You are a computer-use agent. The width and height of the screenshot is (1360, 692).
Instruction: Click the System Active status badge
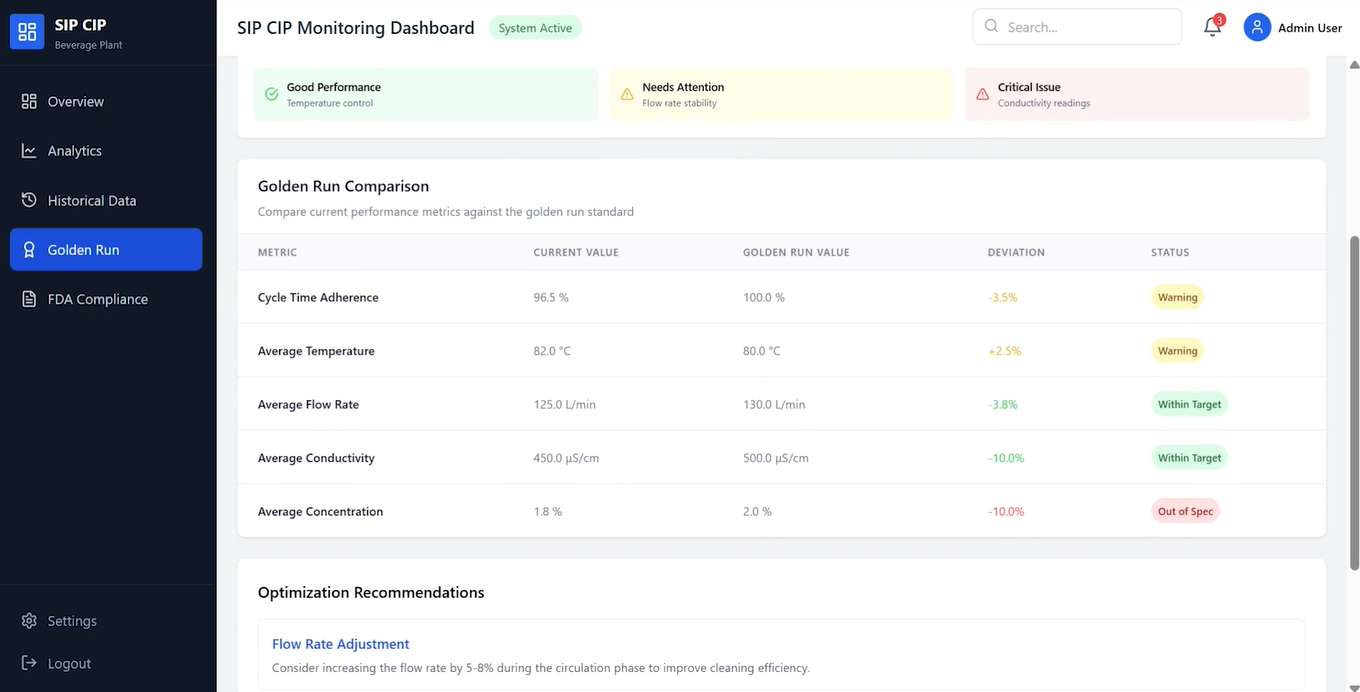[x=535, y=28]
